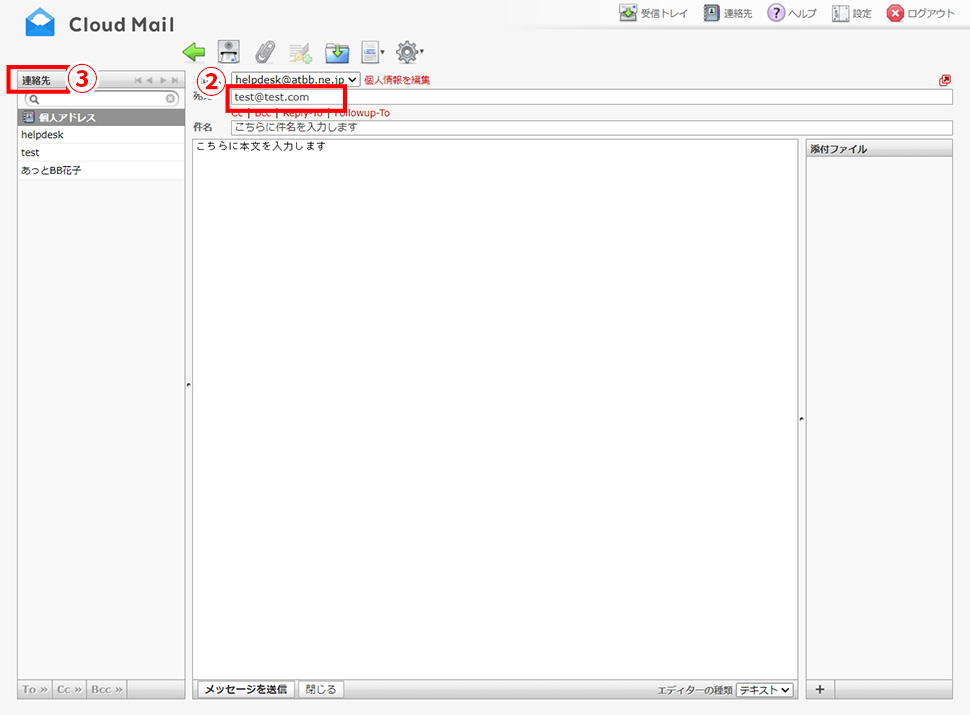Screen dimensions: 970x715
Task: Open 設定 settings from top menu
Action: coord(851,13)
